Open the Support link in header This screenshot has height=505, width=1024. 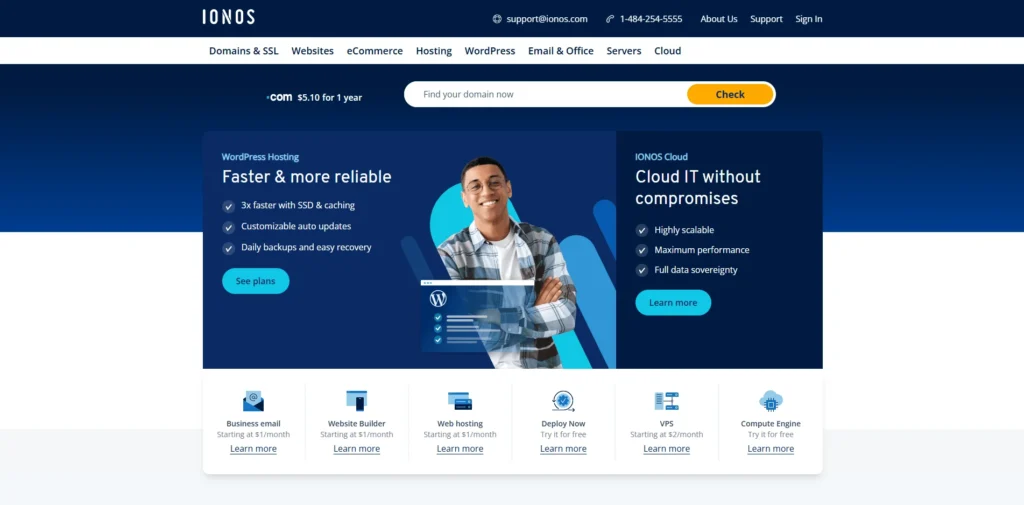pyautogui.click(x=766, y=19)
